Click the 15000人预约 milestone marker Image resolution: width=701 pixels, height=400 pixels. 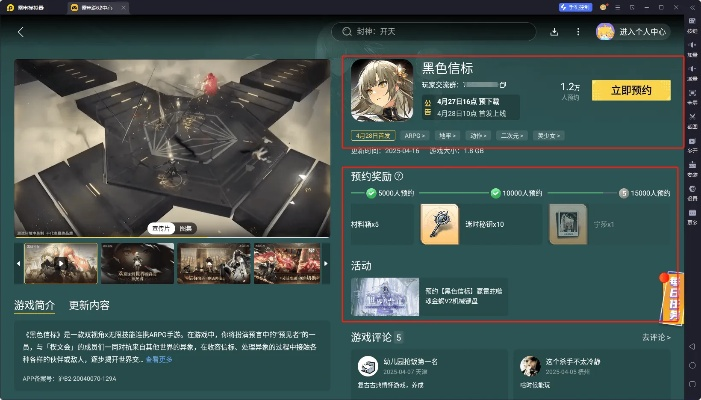click(x=624, y=193)
